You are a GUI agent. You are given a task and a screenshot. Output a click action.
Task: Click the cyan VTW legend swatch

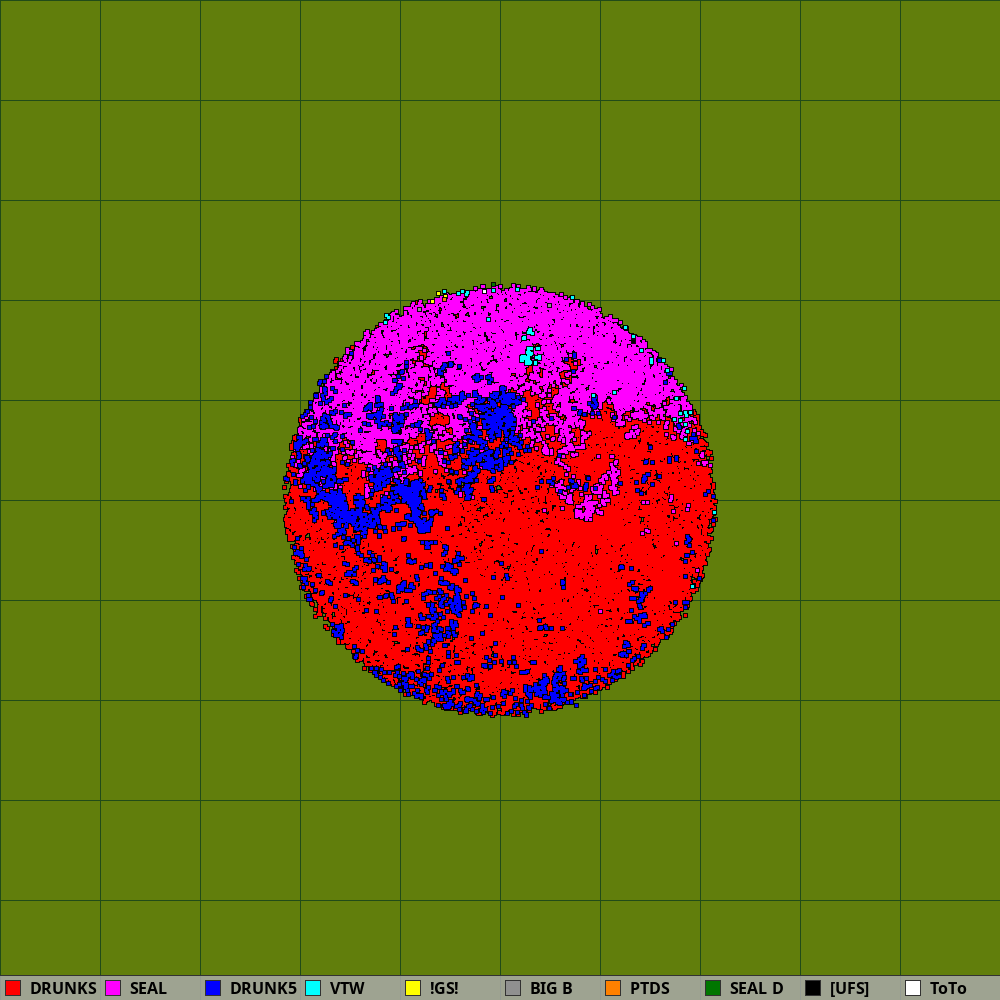coord(313,988)
